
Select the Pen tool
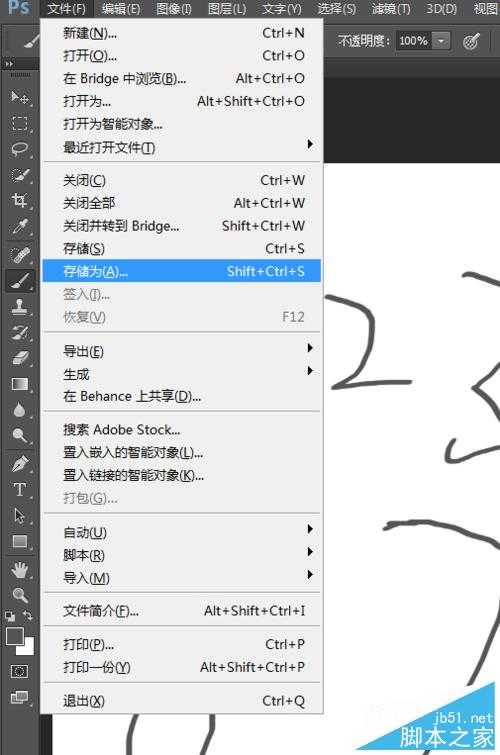coord(19,464)
